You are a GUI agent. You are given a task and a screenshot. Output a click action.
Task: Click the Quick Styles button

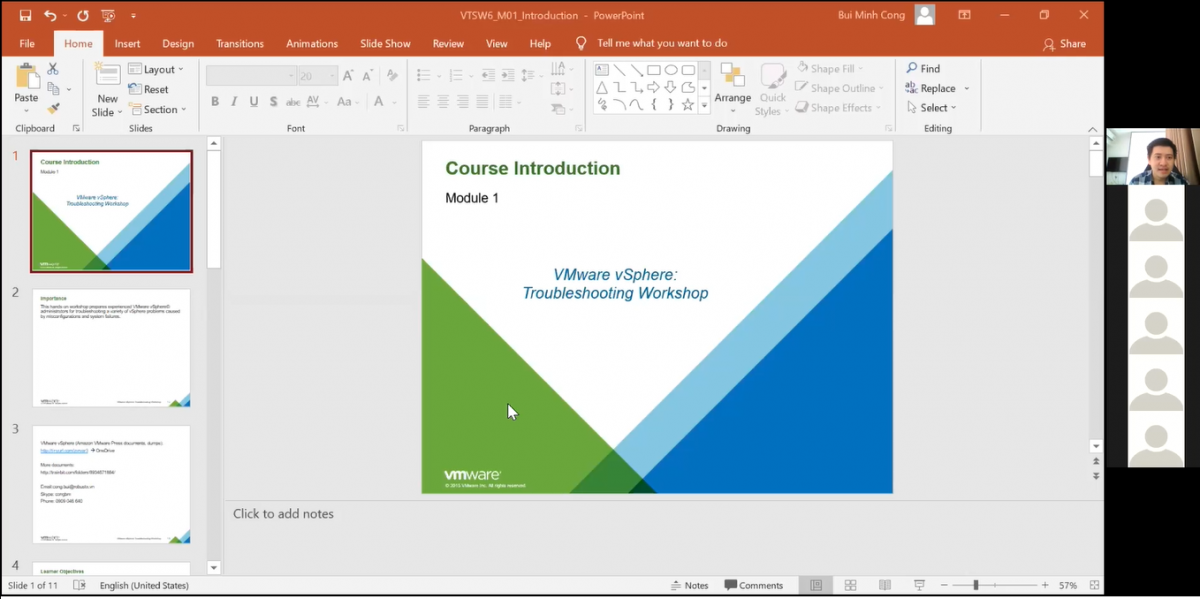click(773, 89)
